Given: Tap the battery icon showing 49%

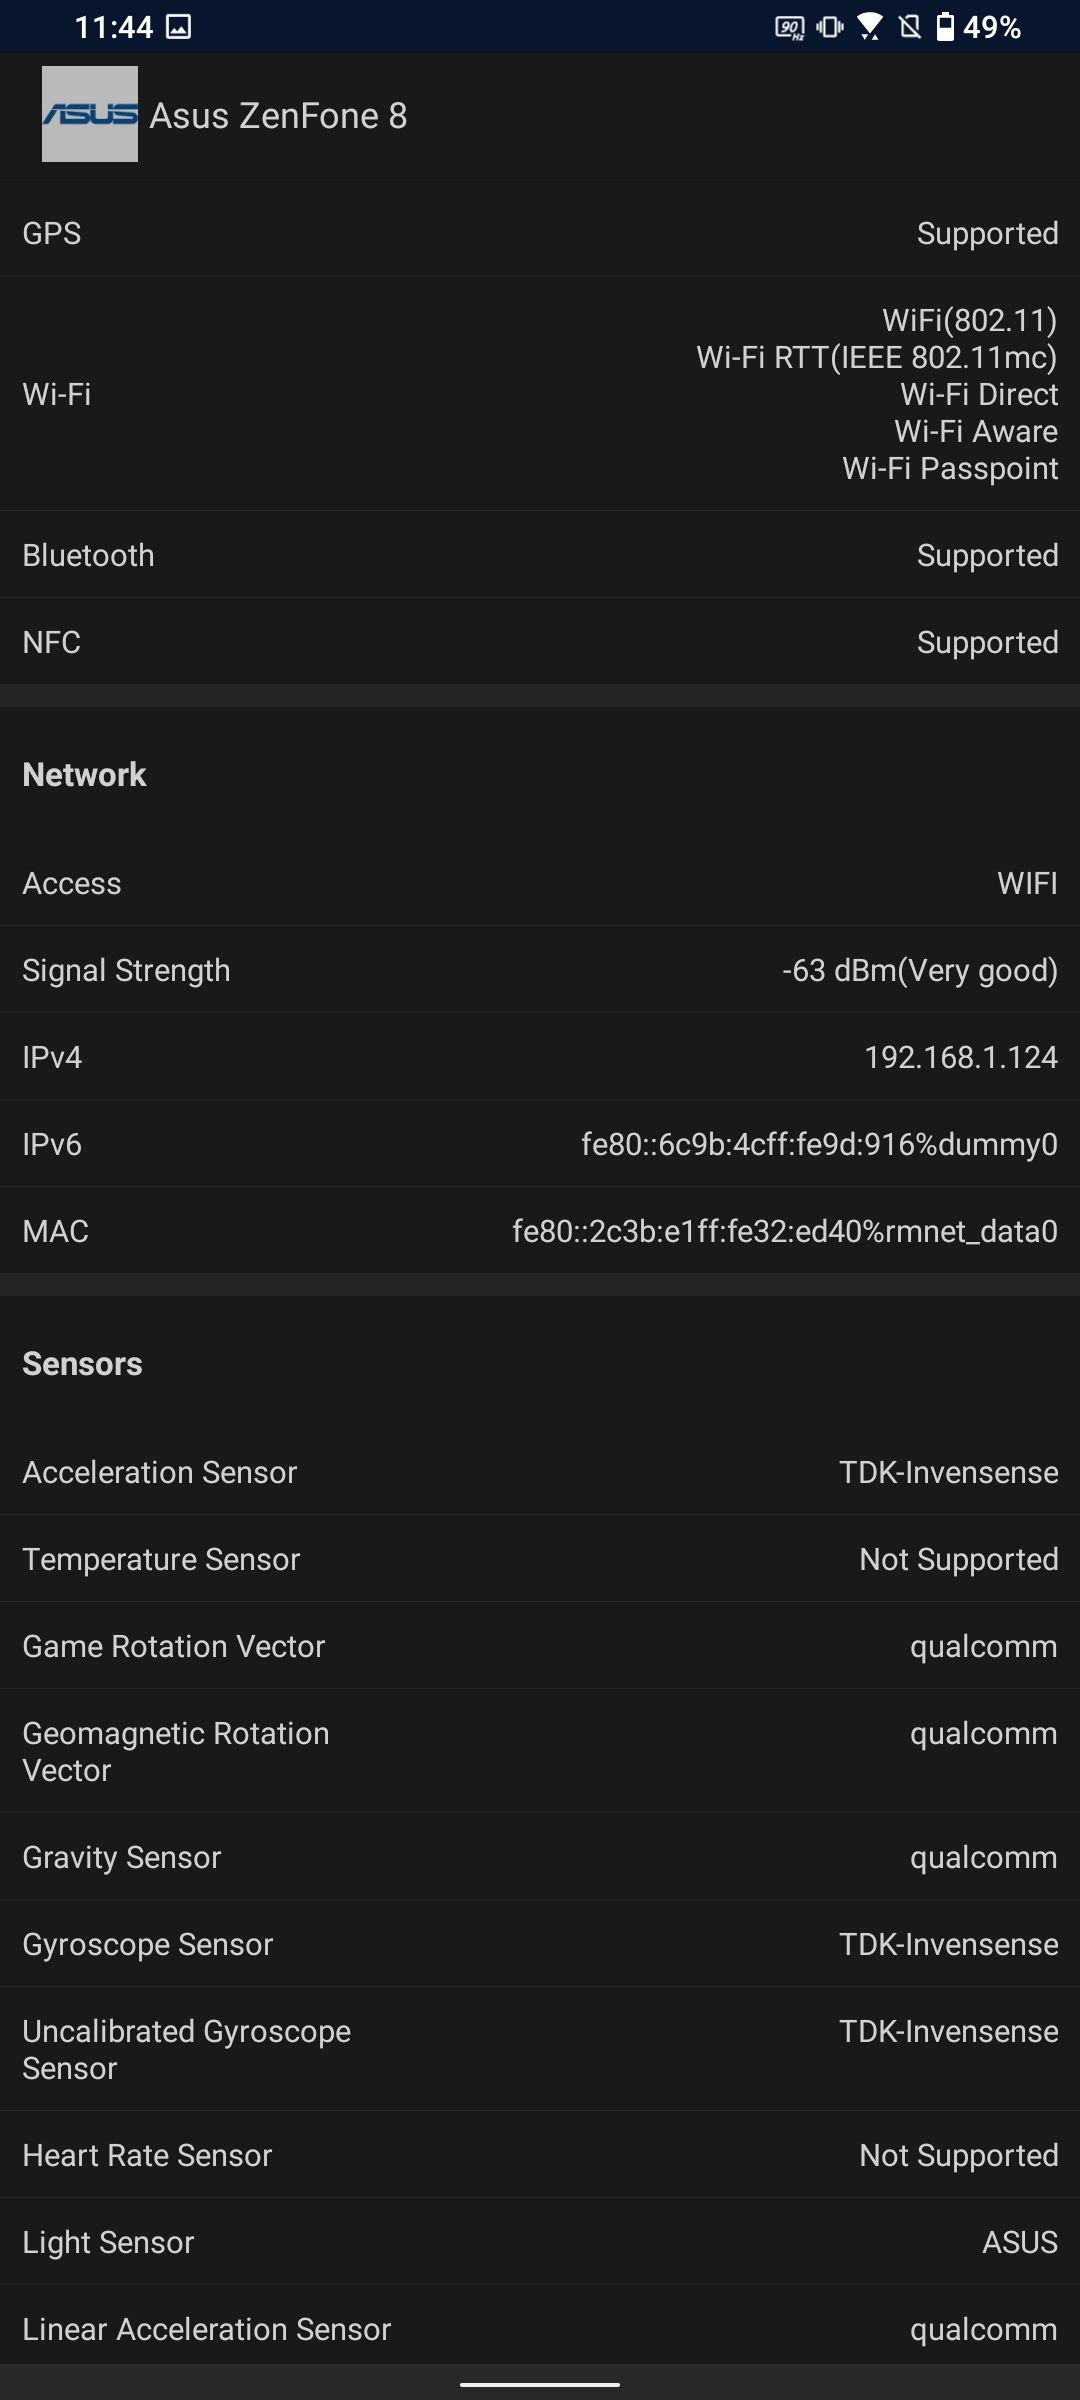Looking at the screenshot, I should pos(945,27).
